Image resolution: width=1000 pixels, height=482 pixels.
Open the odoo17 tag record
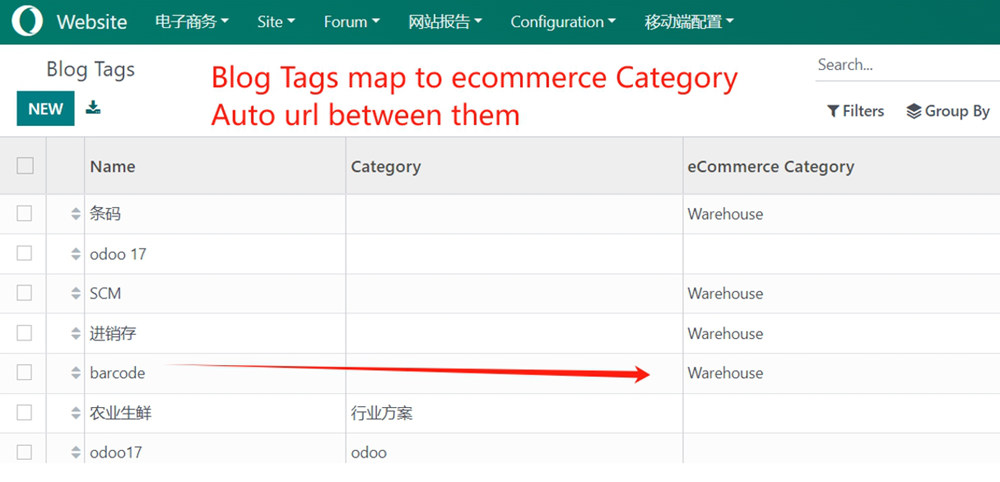(x=115, y=453)
